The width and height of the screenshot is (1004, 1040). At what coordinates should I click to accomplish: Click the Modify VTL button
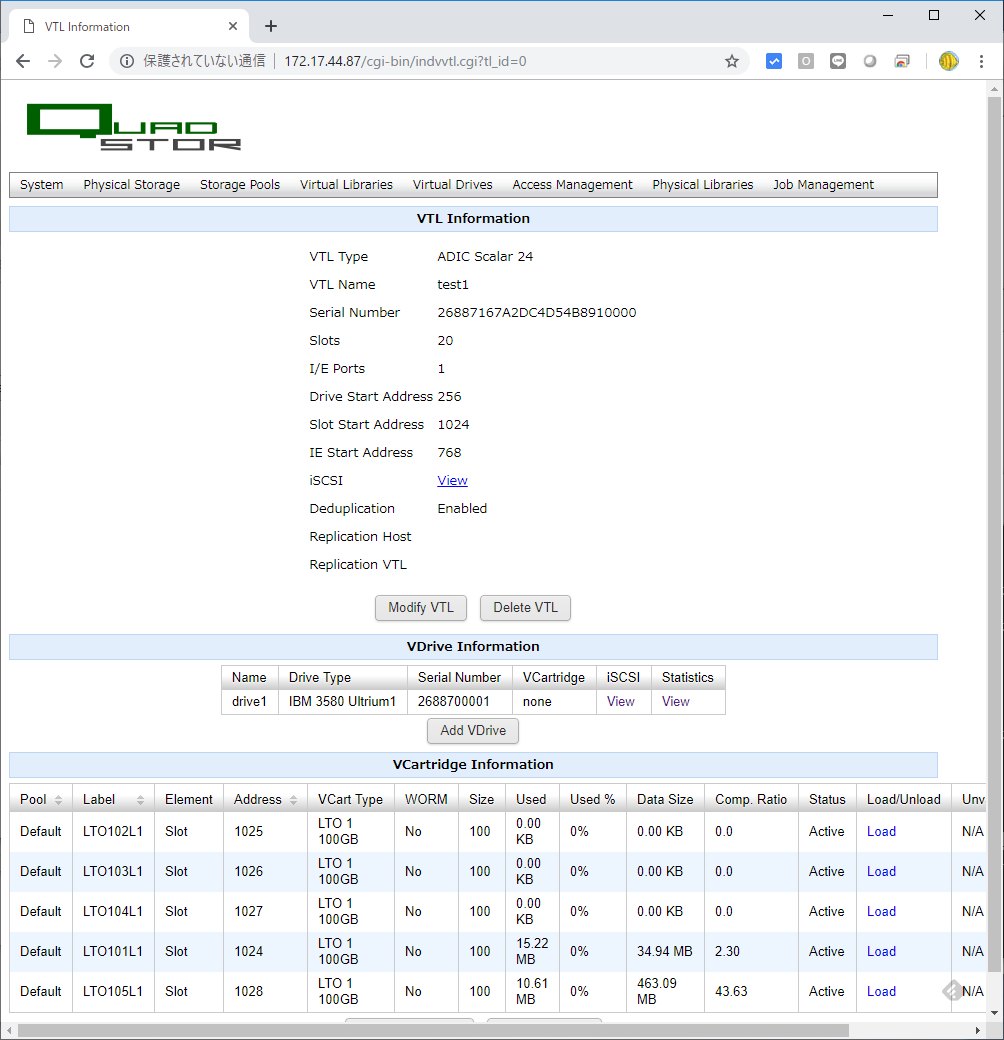(421, 608)
